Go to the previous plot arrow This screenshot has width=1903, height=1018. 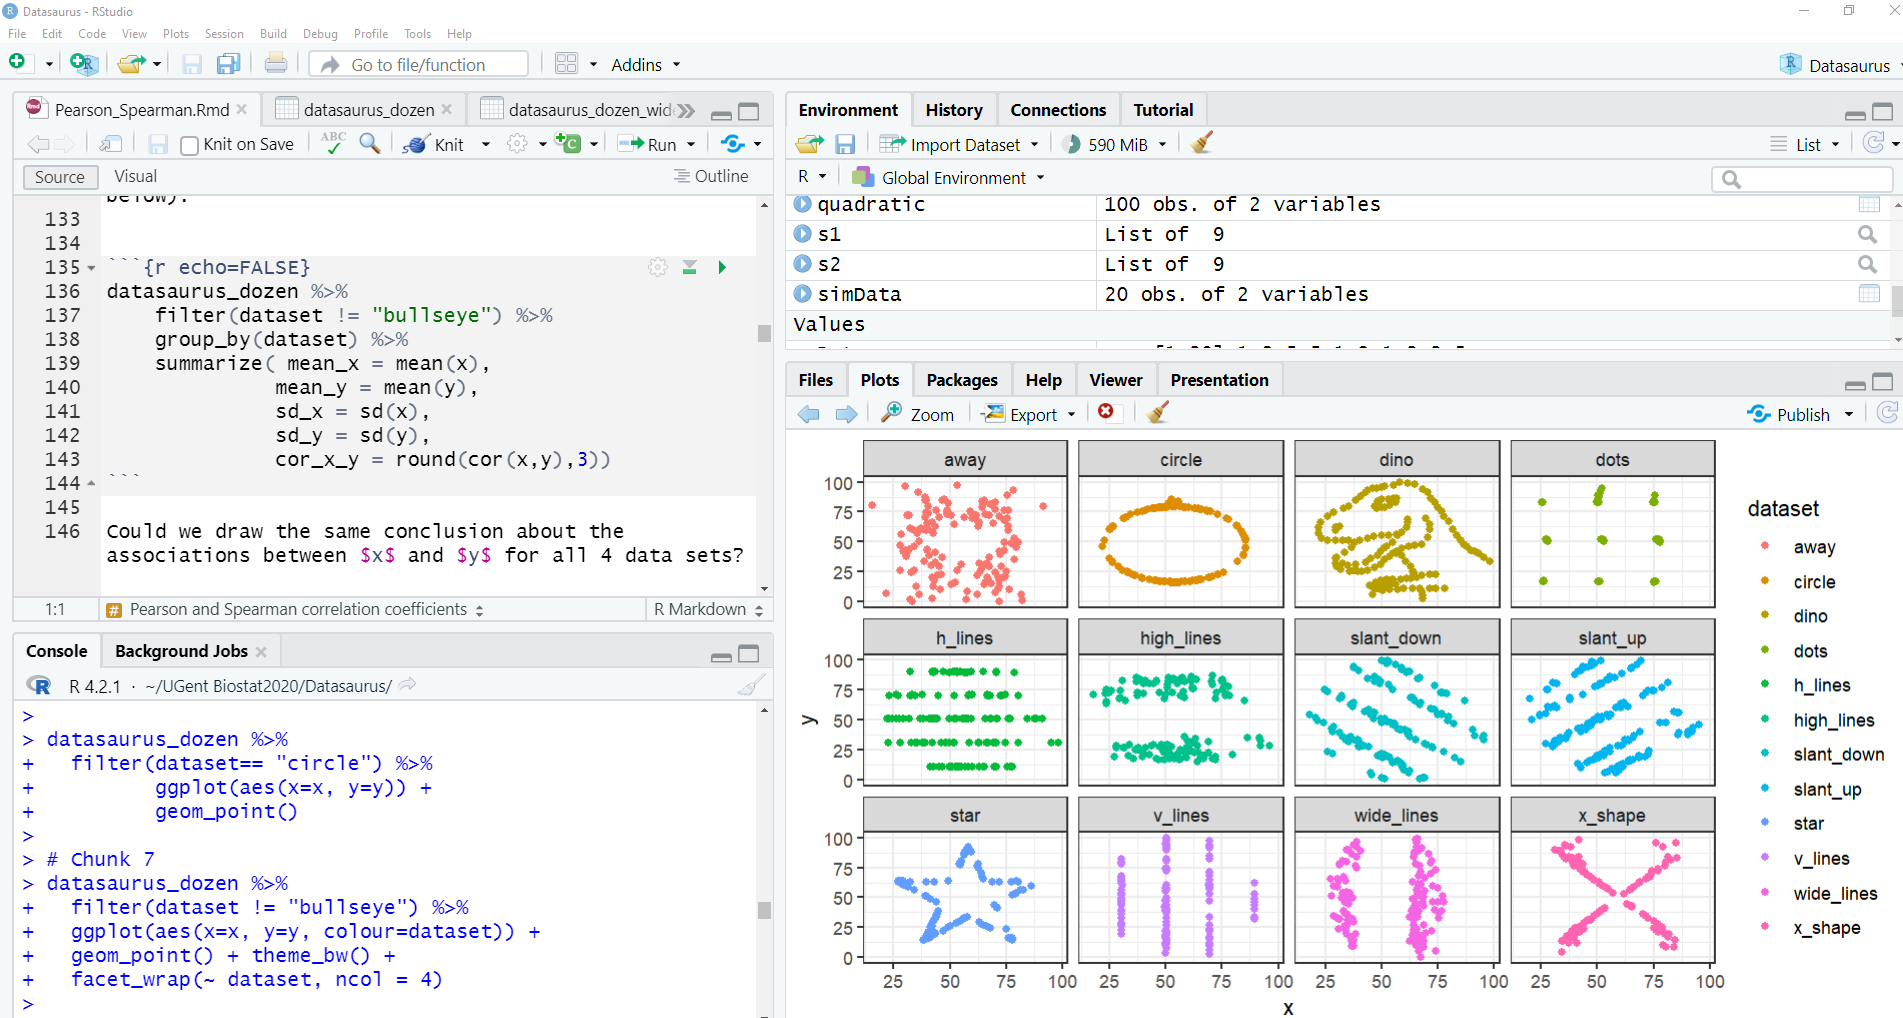click(x=808, y=414)
